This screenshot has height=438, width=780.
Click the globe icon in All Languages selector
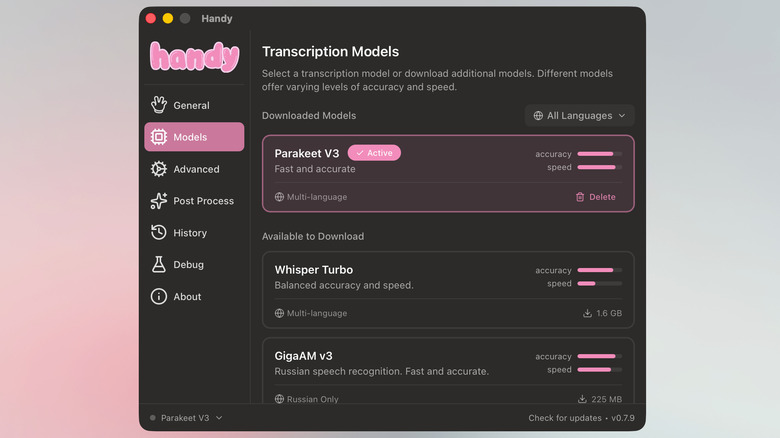(538, 115)
